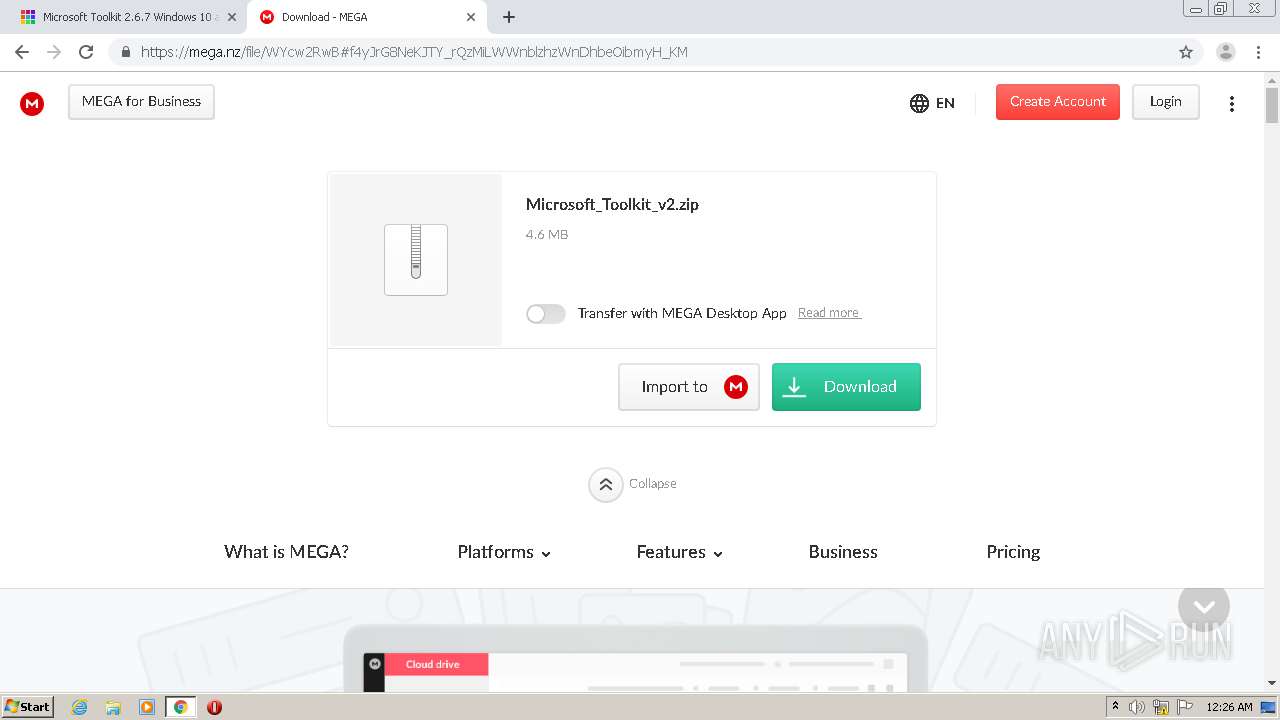
Task: Click the MEGA logo icon
Action: coord(32,103)
